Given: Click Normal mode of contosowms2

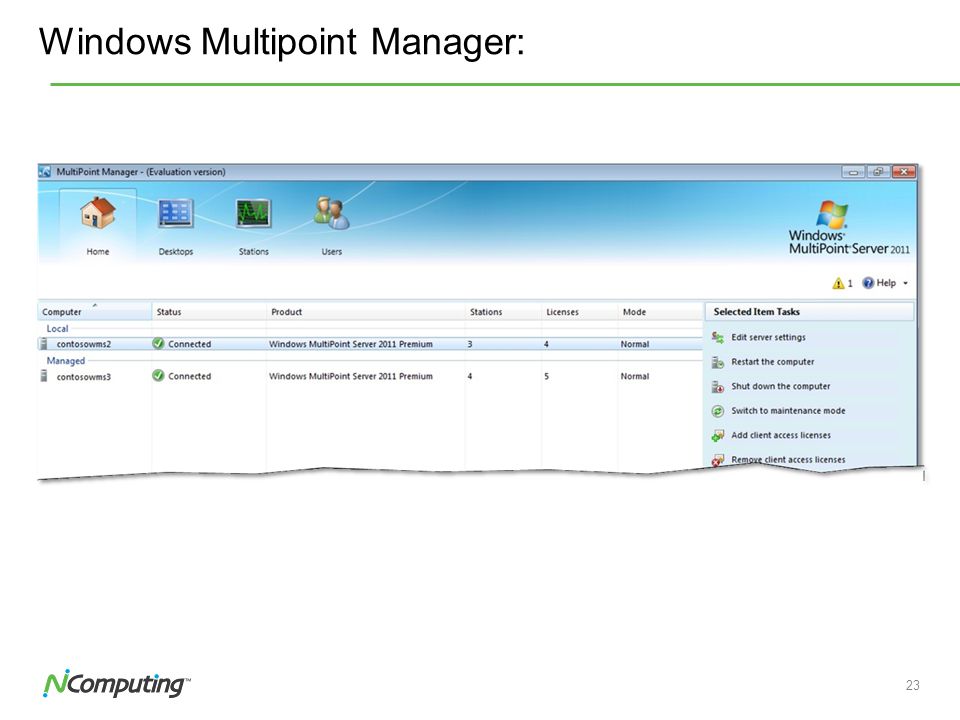Looking at the screenshot, I should click(635, 344).
